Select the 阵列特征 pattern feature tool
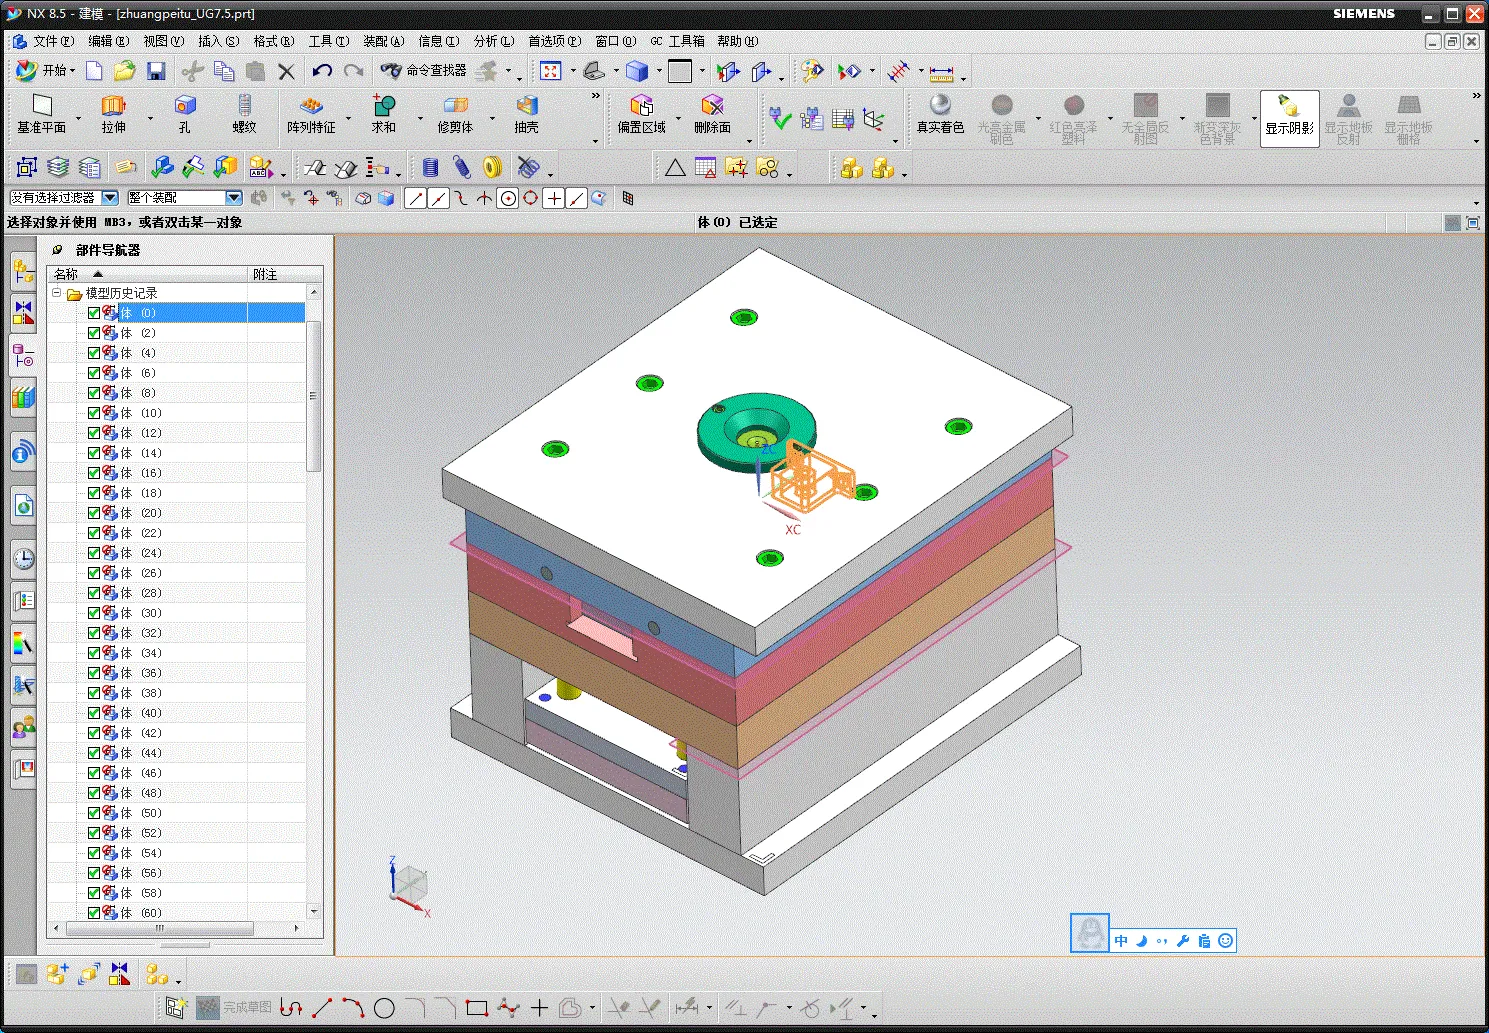This screenshot has width=1489, height=1033. click(311, 114)
